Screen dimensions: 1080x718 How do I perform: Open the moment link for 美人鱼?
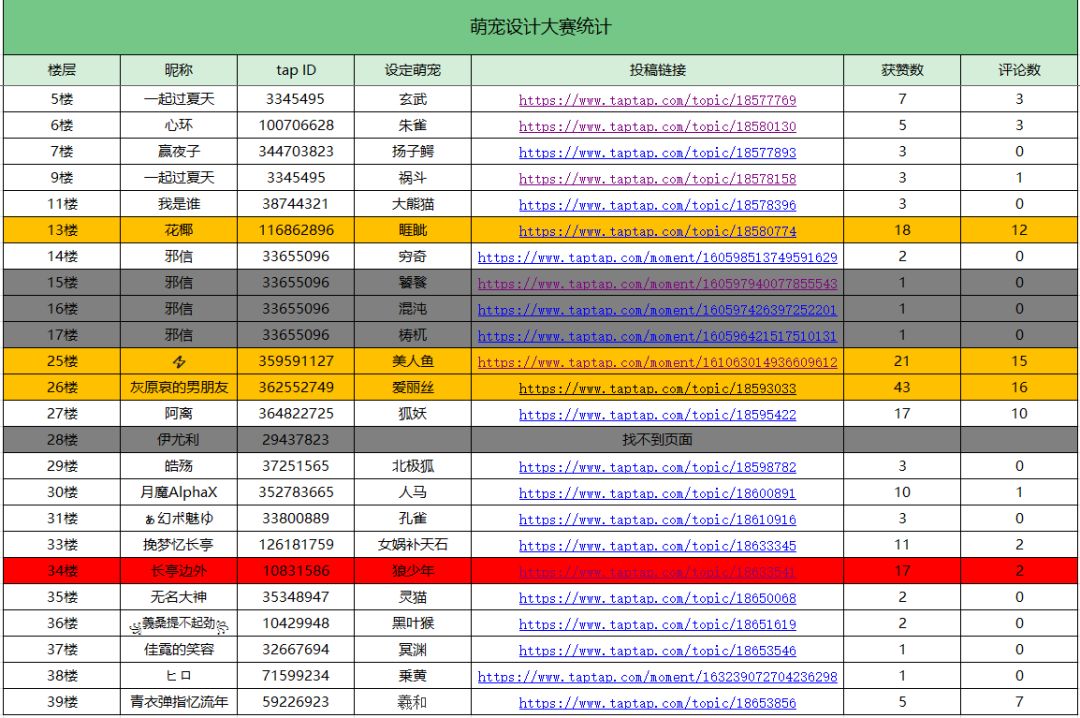(x=657, y=362)
